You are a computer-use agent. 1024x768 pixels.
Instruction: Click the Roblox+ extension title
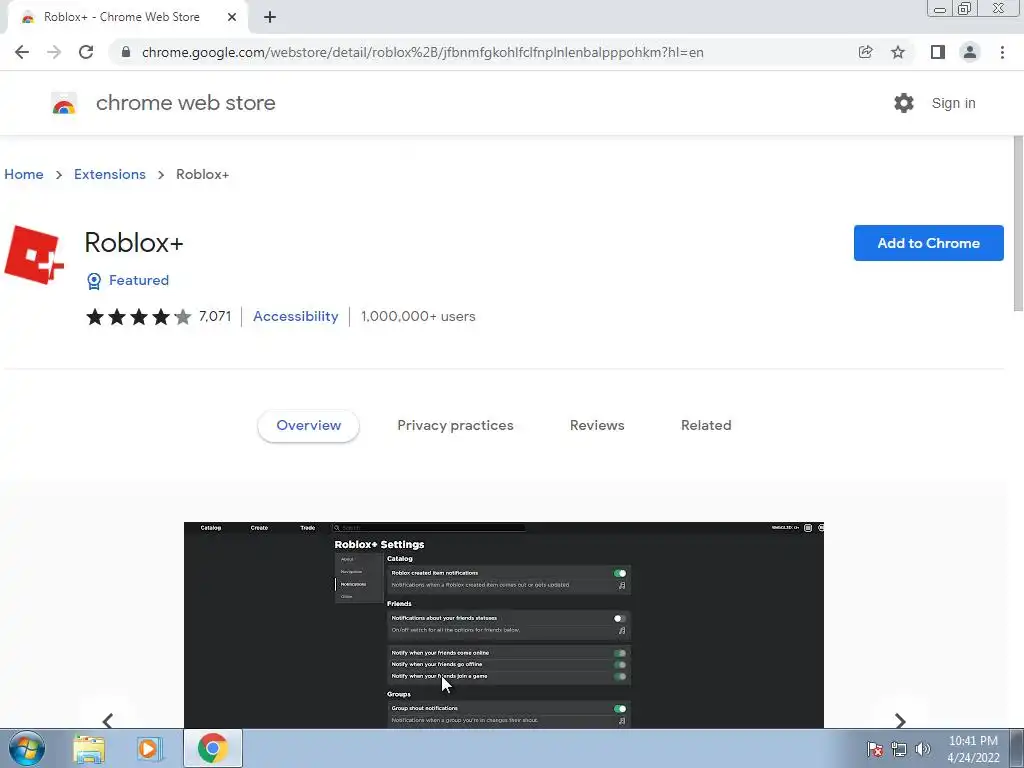(134, 243)
